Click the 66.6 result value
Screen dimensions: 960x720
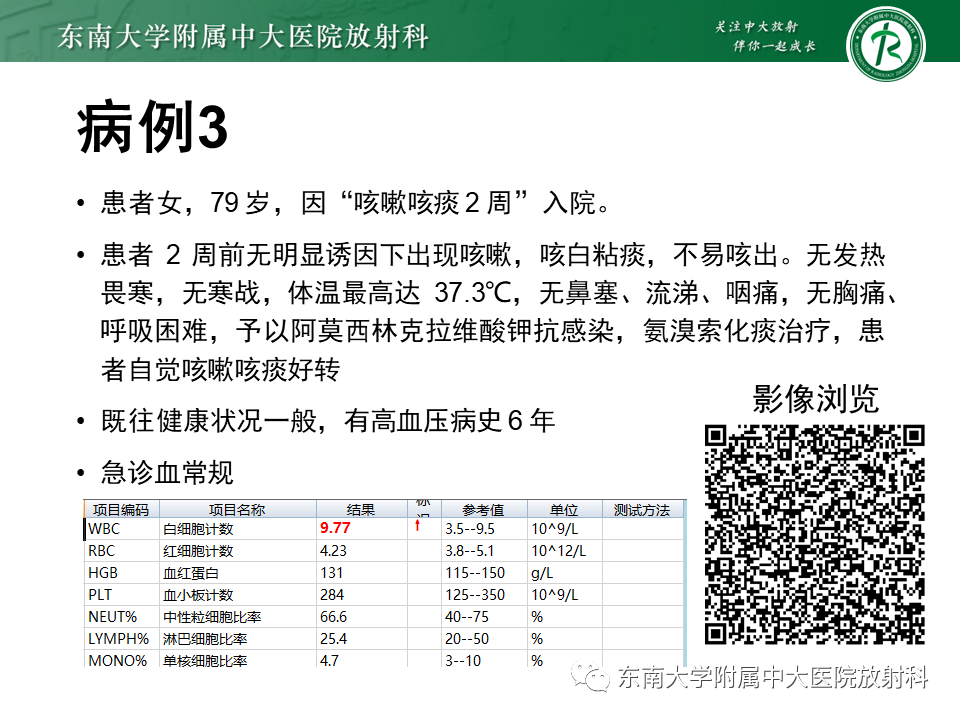click(333, 617)
